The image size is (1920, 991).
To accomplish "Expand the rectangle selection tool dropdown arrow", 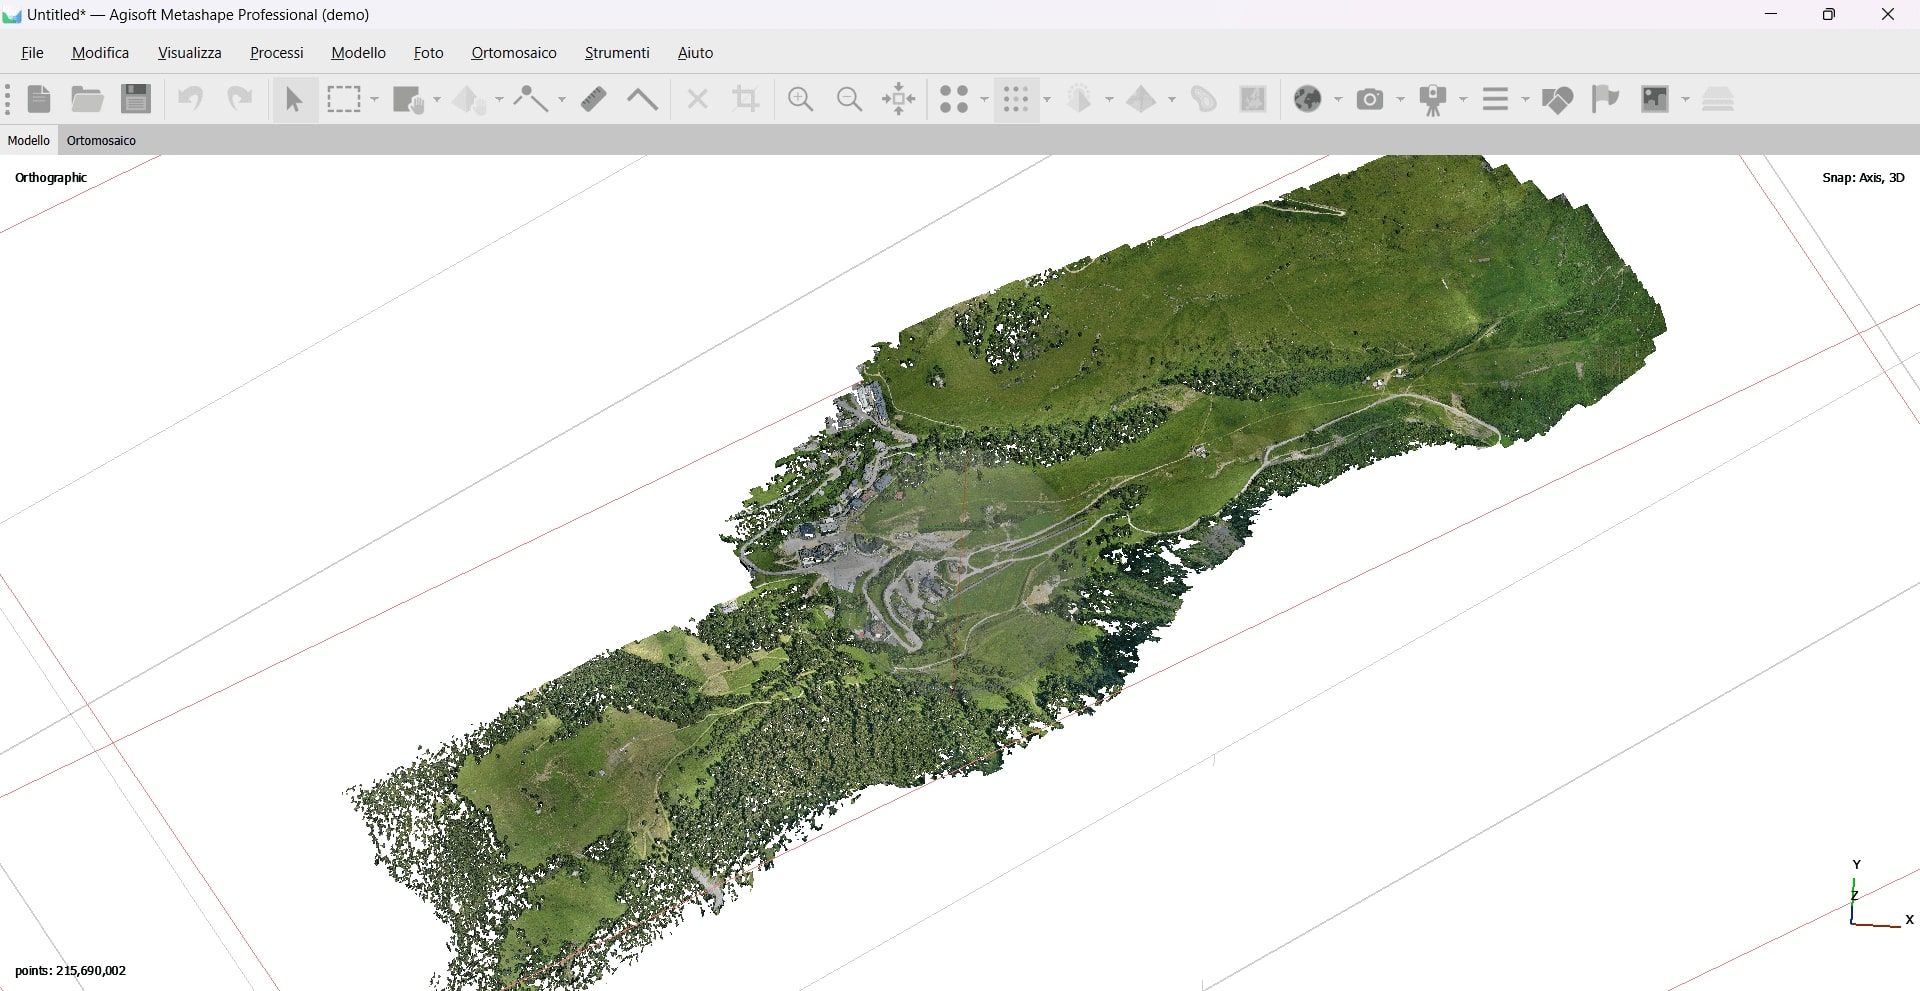I will [x=375, y=100].
